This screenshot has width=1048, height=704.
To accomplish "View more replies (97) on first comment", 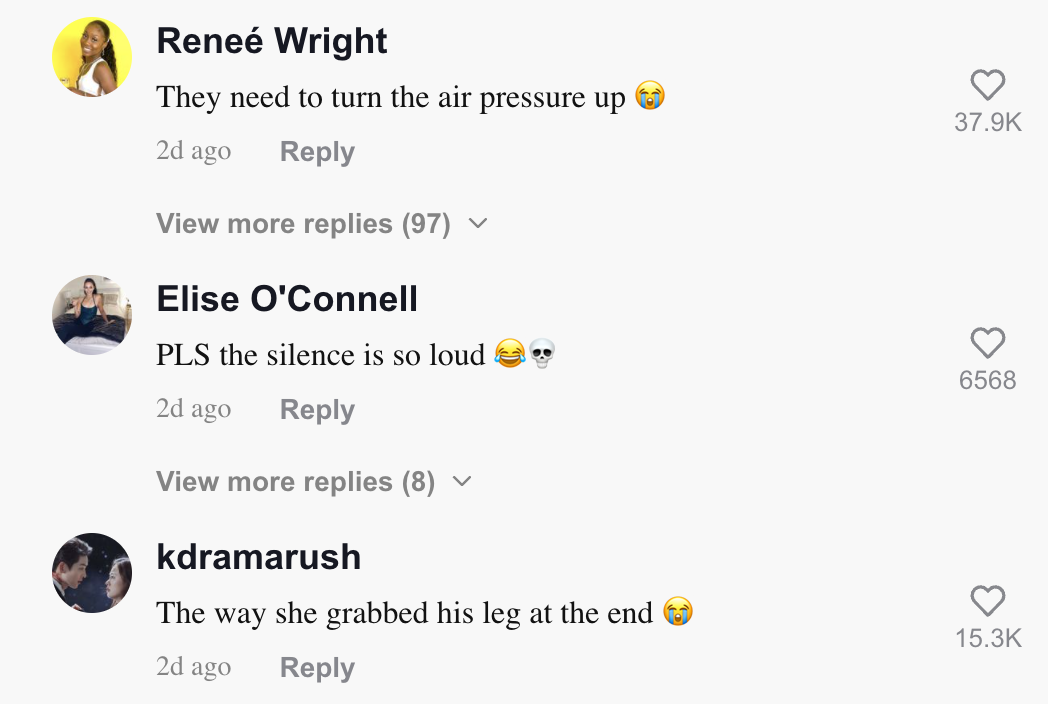I will click(303, 224).
